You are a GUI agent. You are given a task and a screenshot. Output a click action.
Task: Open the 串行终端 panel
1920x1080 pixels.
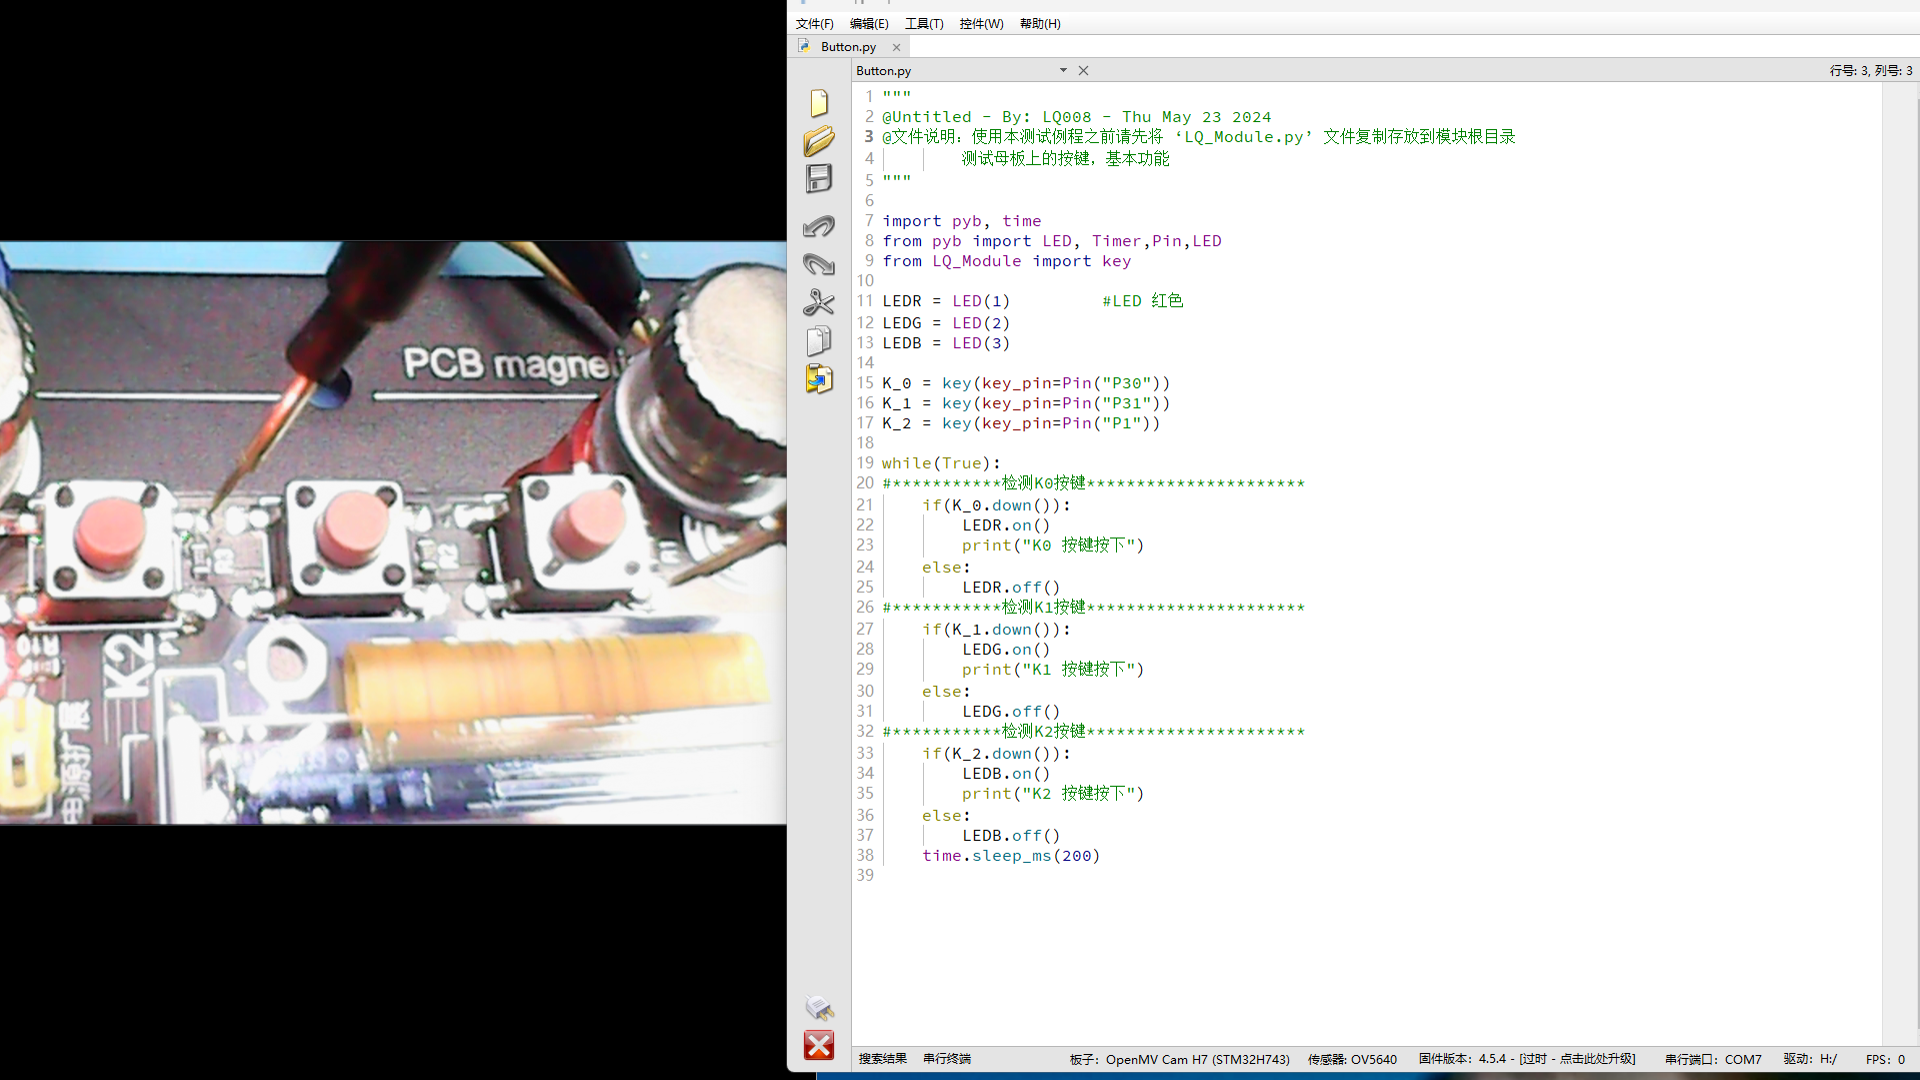947,1059
